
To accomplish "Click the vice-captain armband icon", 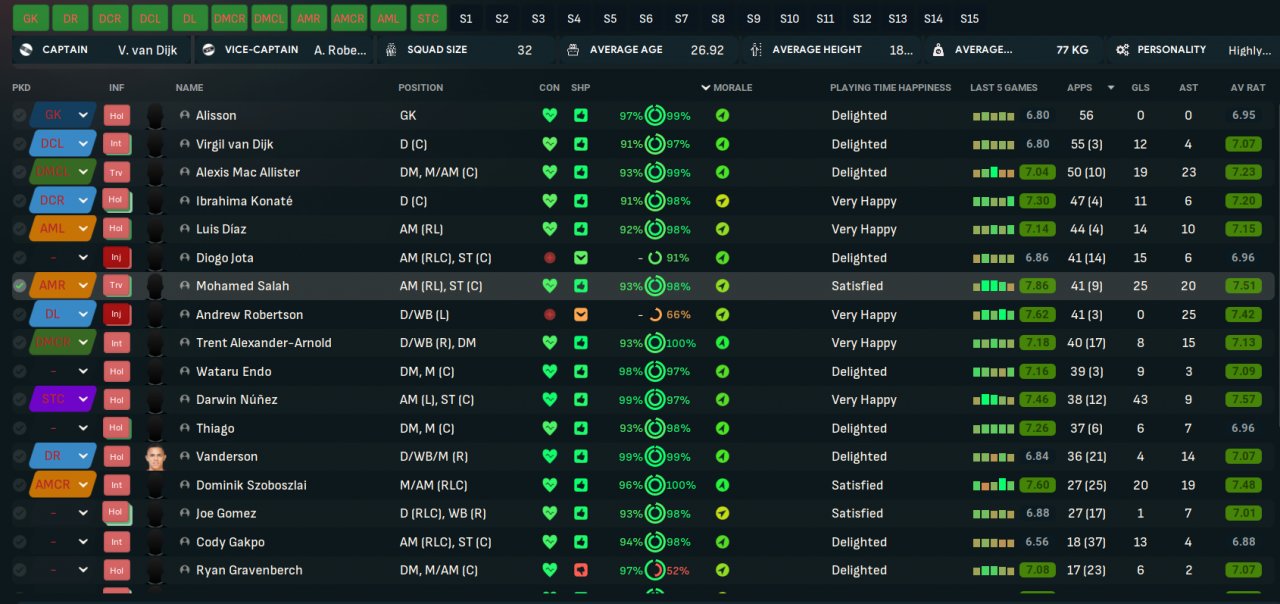I will coord(209,50).
